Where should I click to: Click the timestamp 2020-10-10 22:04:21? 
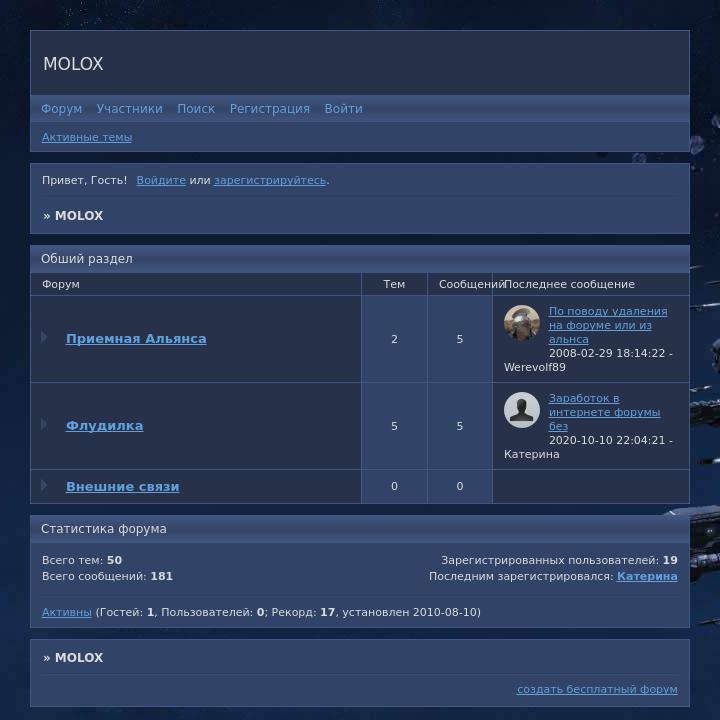point(607,440)
